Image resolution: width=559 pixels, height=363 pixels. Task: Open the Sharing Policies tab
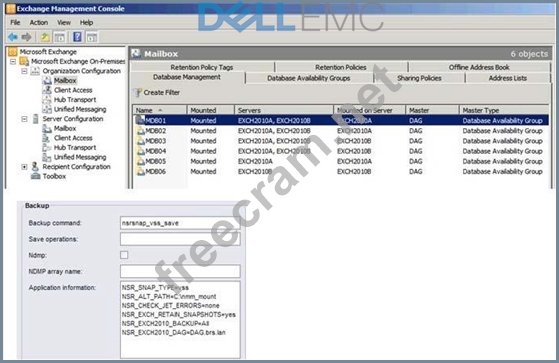[x=419, y=78]
